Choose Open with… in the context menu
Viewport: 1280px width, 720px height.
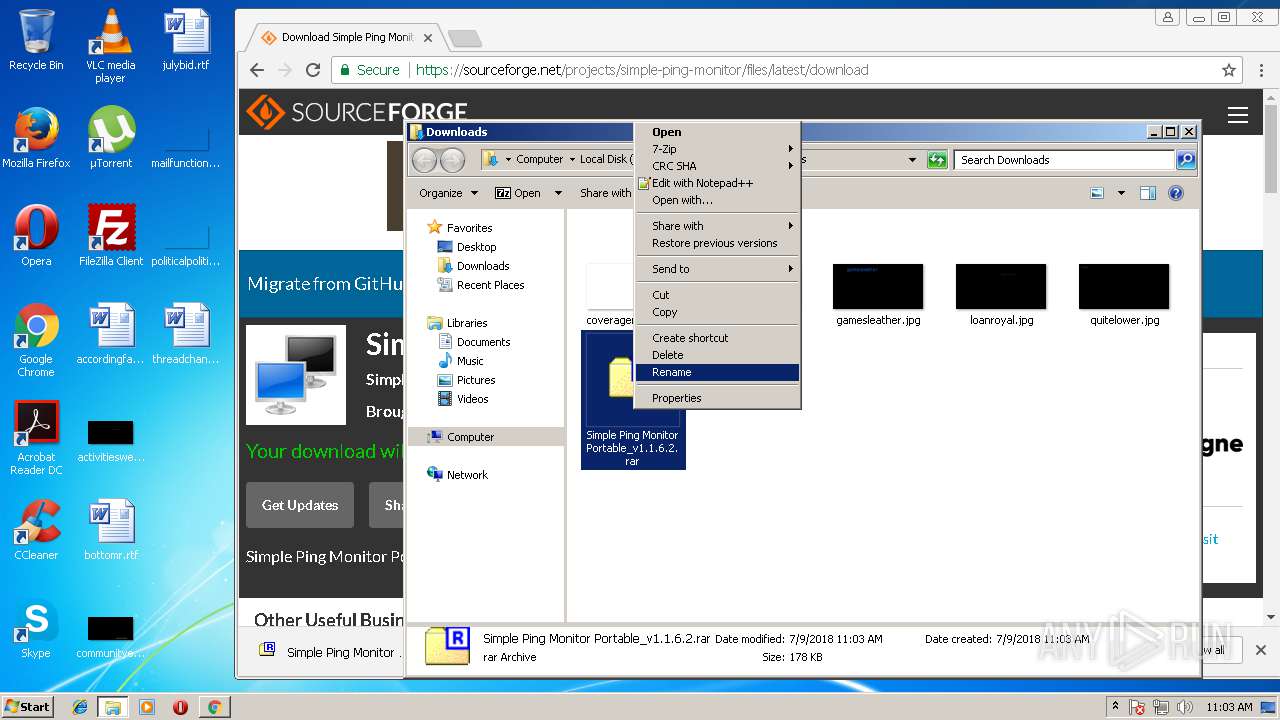point(718,200)
